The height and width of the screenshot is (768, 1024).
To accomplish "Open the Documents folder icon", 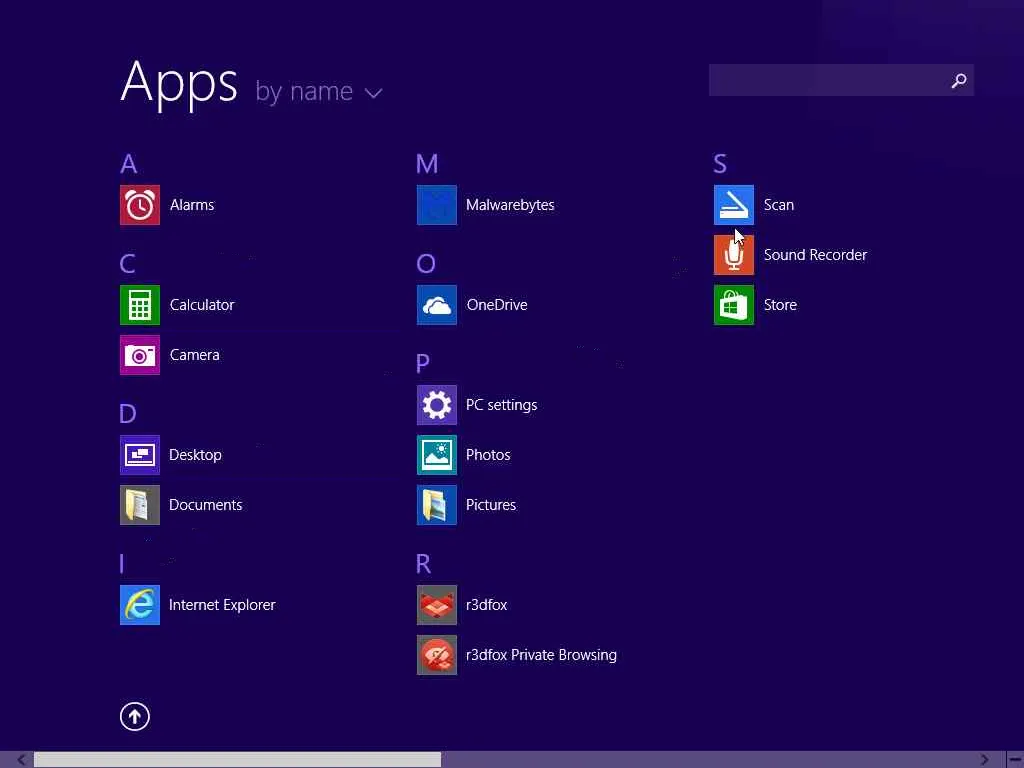I will pos(140,505).
